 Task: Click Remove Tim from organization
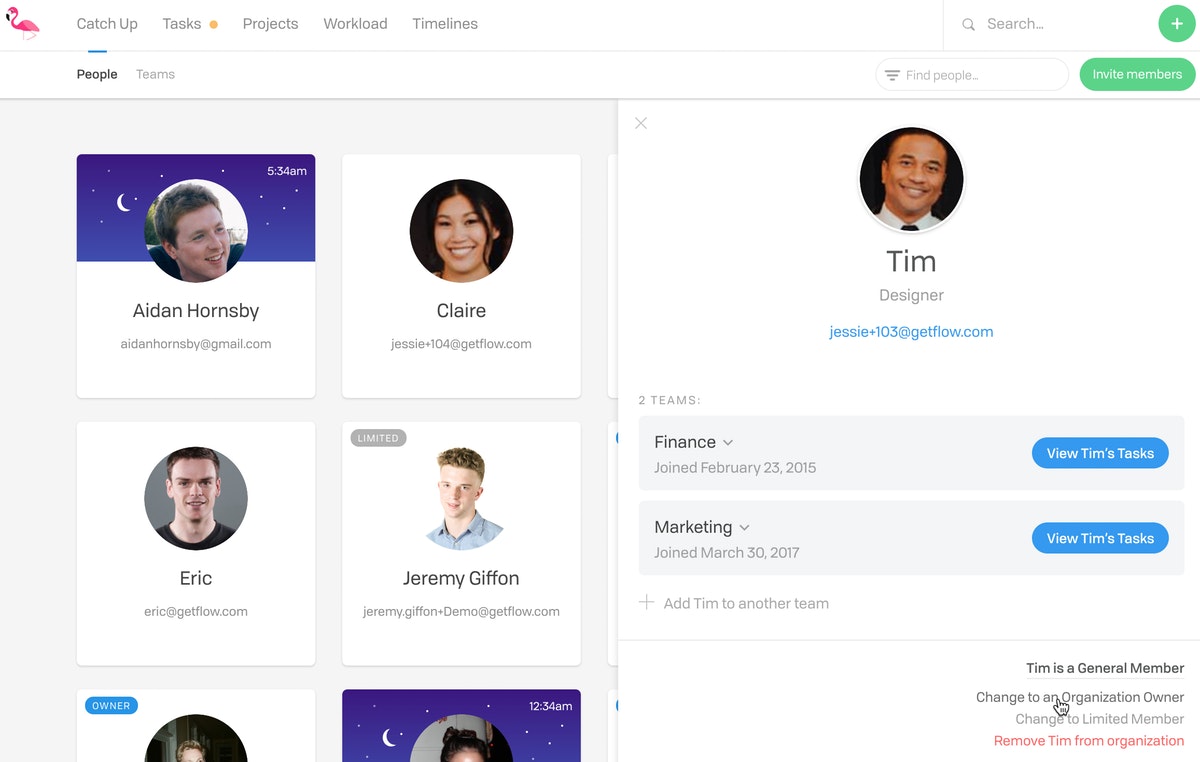point(1089,741)
